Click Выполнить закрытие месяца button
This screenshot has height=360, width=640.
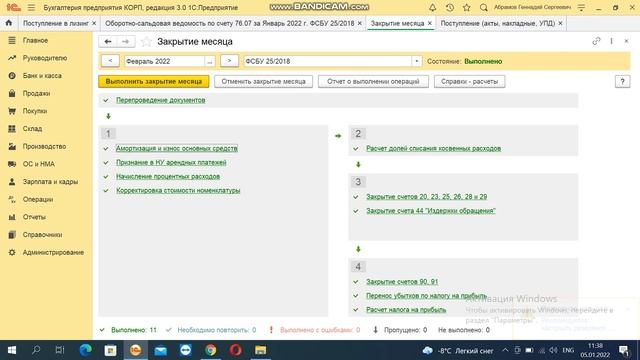(153, 81)
